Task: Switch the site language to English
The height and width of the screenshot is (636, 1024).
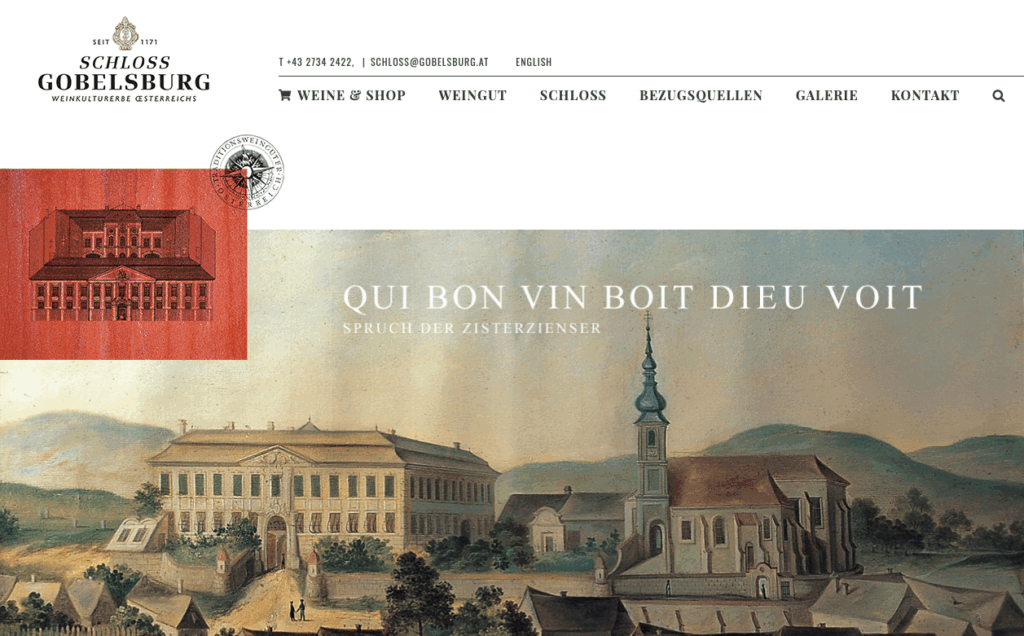Action: 534,62
